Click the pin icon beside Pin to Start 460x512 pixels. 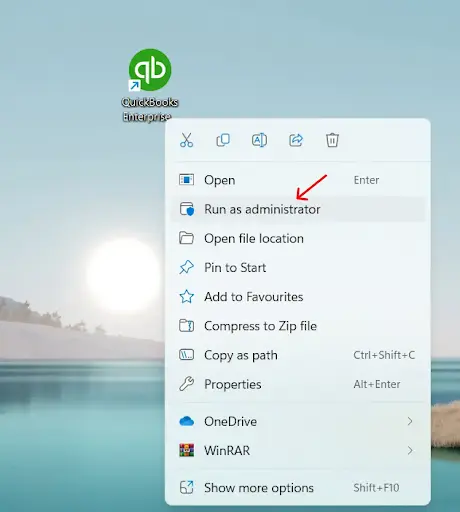click(186, 267)
